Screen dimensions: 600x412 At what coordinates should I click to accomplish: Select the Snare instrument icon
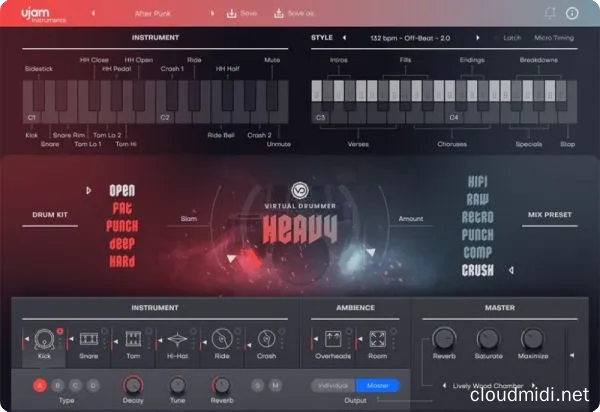point(88,341)
